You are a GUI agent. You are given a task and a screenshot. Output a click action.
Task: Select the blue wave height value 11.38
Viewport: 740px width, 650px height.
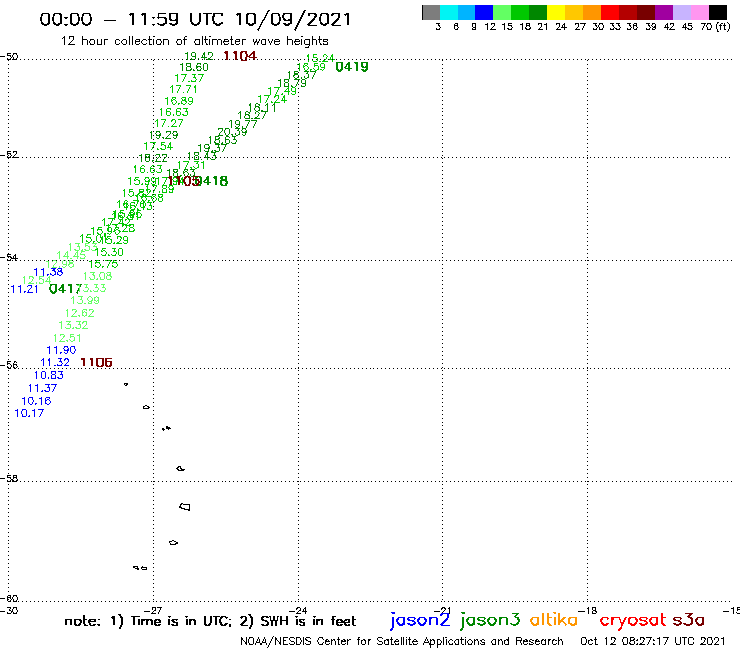(x=48, y=272)
